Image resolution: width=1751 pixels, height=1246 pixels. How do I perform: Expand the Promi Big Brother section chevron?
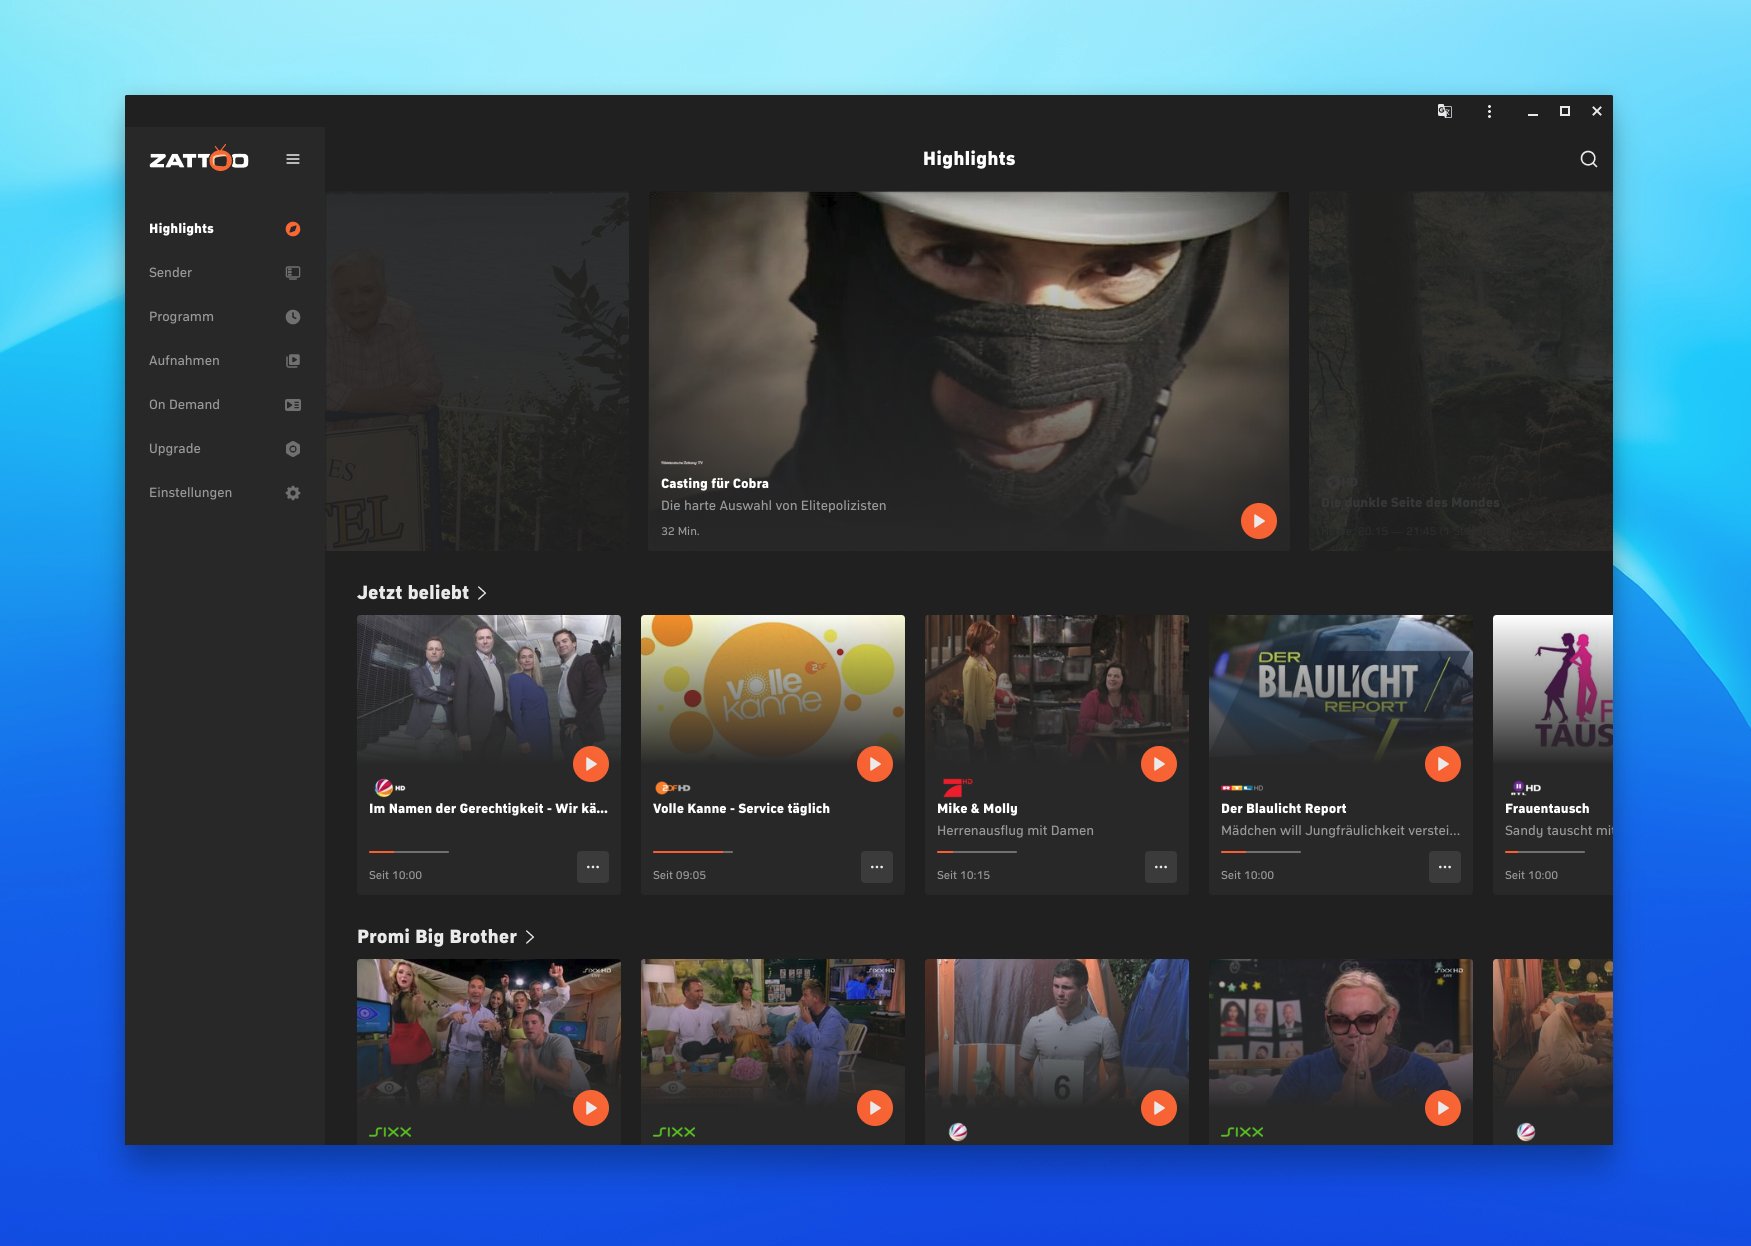click(x=530, y=937)
